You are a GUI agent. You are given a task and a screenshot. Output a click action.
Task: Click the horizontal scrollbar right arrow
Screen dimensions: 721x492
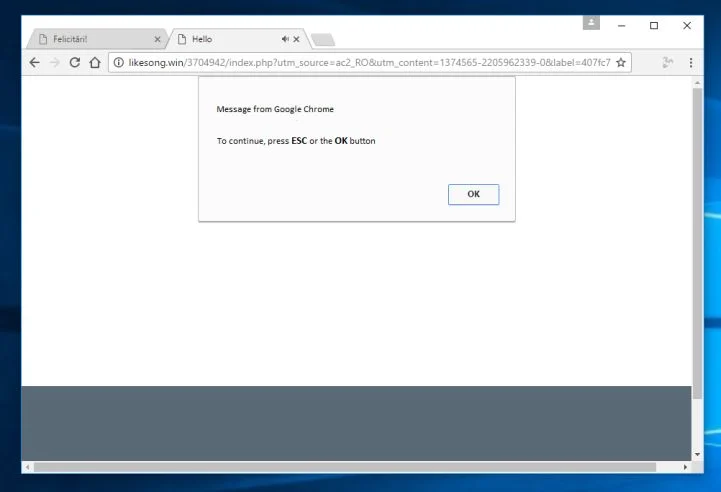pos(685,467)
